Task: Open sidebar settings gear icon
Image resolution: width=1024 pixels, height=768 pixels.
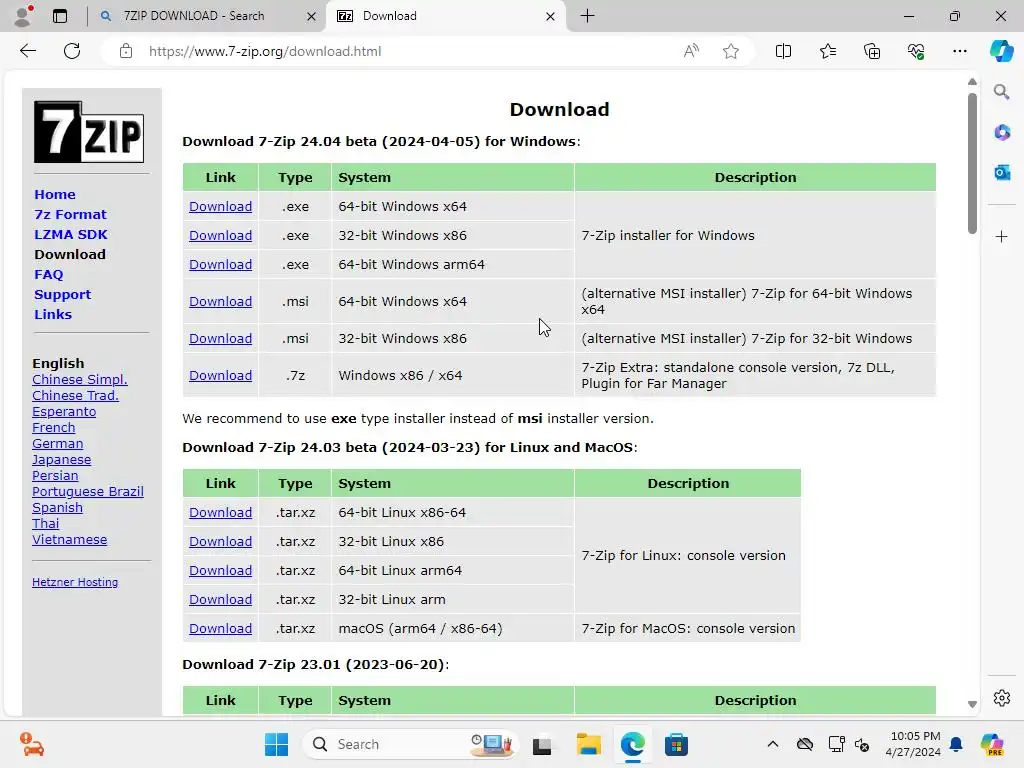Action: (1001, 697)
